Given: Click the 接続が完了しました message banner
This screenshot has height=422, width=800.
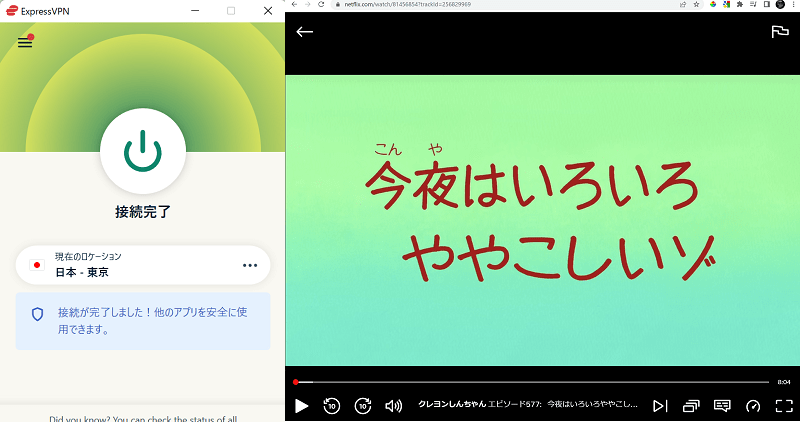Looking at the screenshot, I should (143, 321).
